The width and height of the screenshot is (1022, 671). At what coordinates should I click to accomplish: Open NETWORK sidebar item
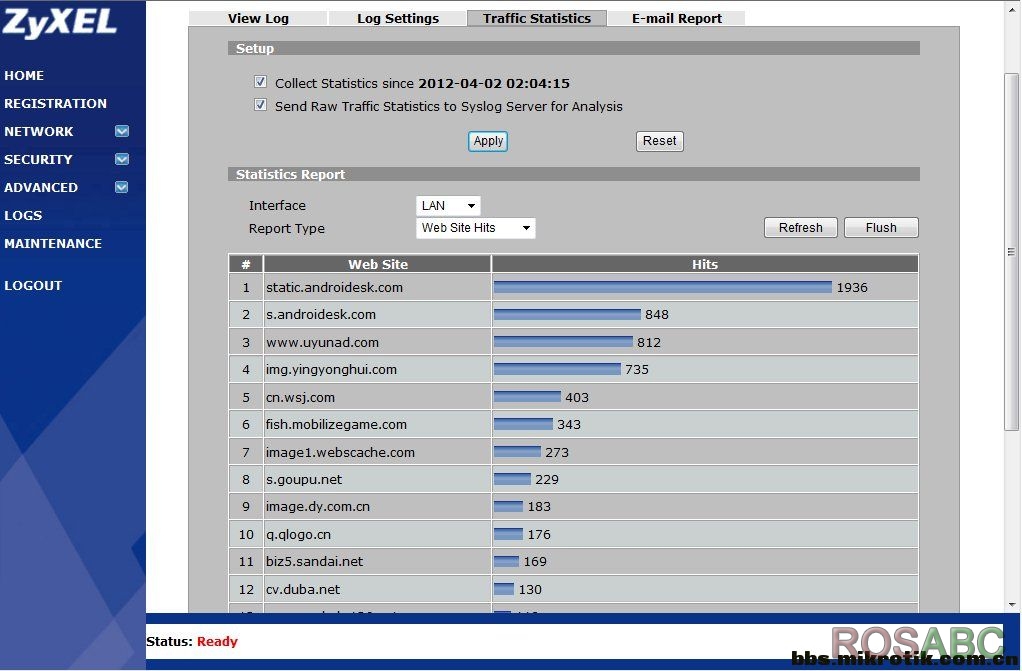tap(38, 131)
